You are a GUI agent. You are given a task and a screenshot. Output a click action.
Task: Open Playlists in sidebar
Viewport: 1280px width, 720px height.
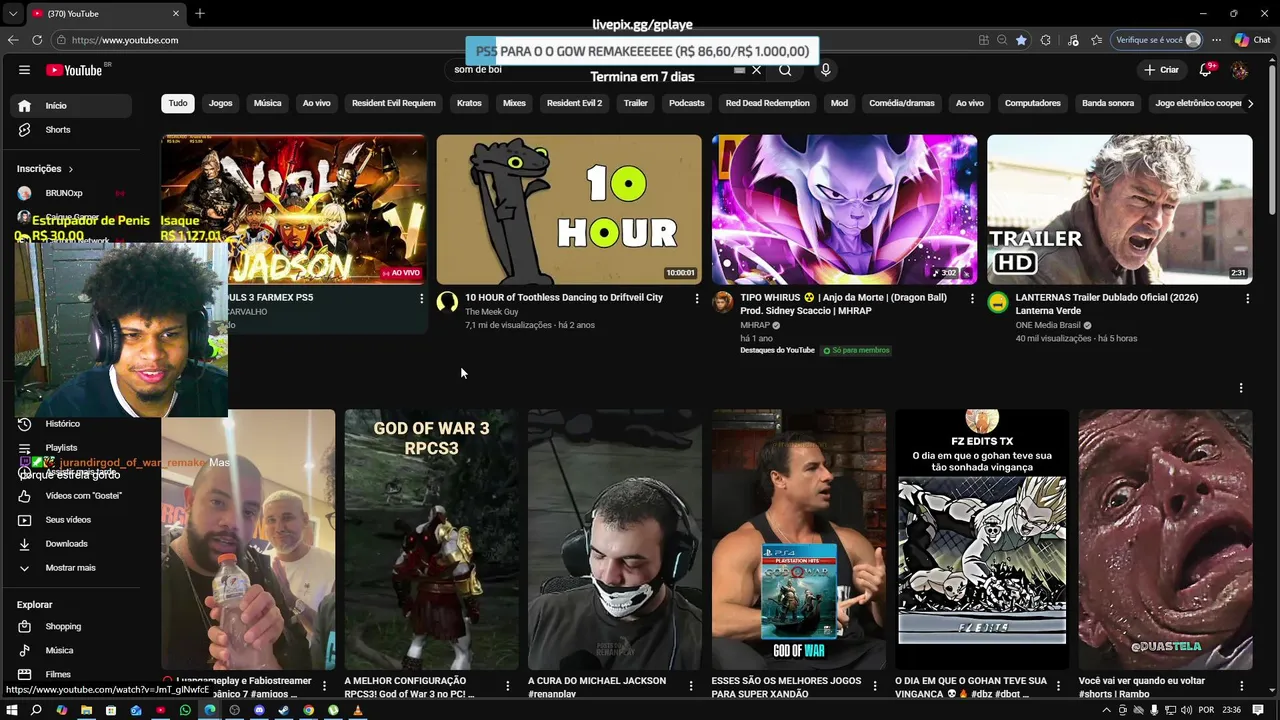[72, 448]
